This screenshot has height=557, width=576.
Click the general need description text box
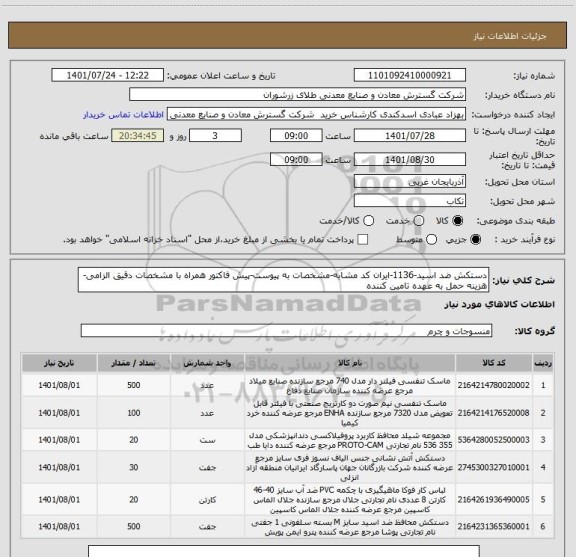click(x=284, y=280)
